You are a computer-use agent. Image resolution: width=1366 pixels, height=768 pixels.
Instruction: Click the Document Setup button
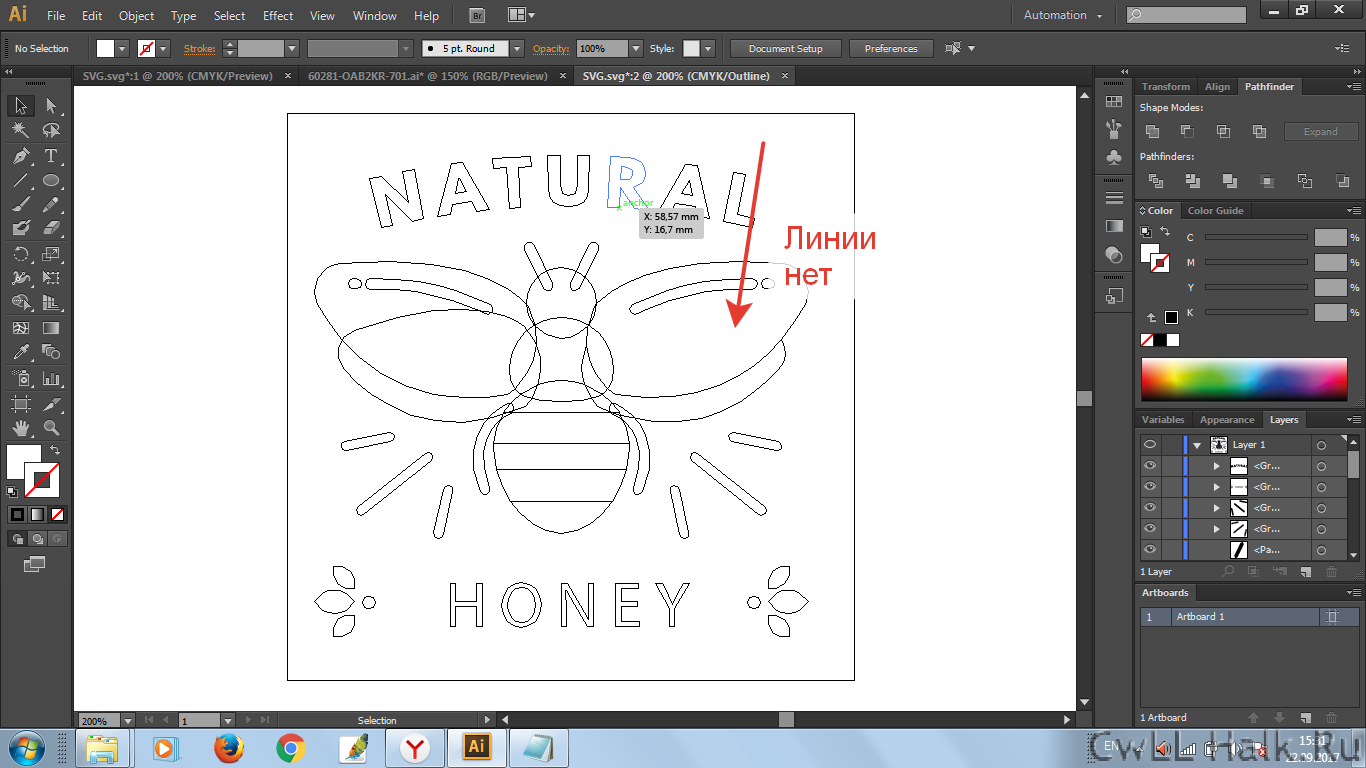pos(785,48)
